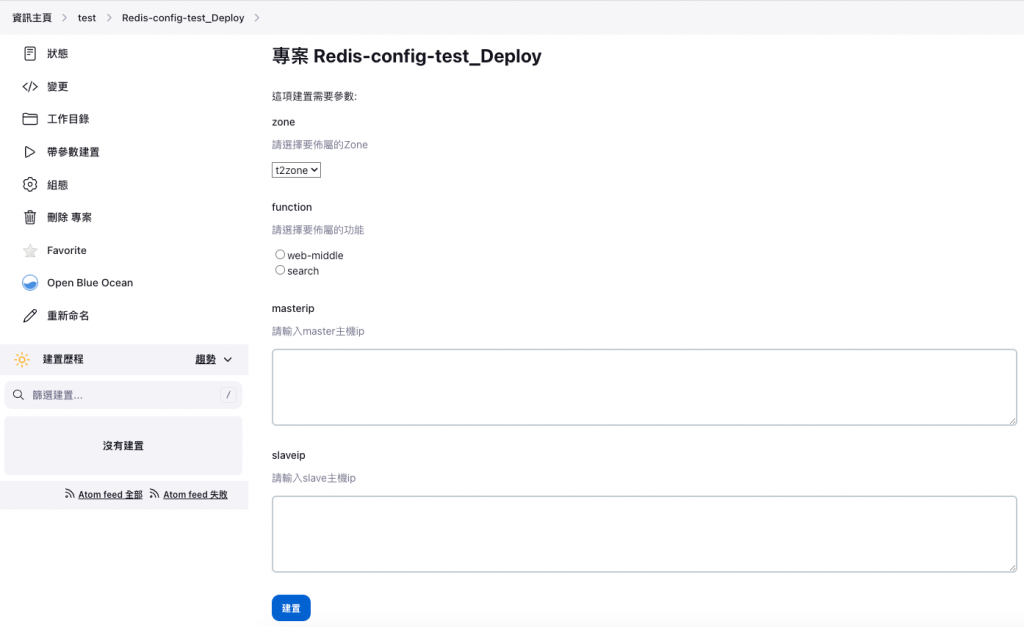Viewport: 1024px width, 627px height.
Task: Click the slash shortcut badge in filter box
Action: 228,394
